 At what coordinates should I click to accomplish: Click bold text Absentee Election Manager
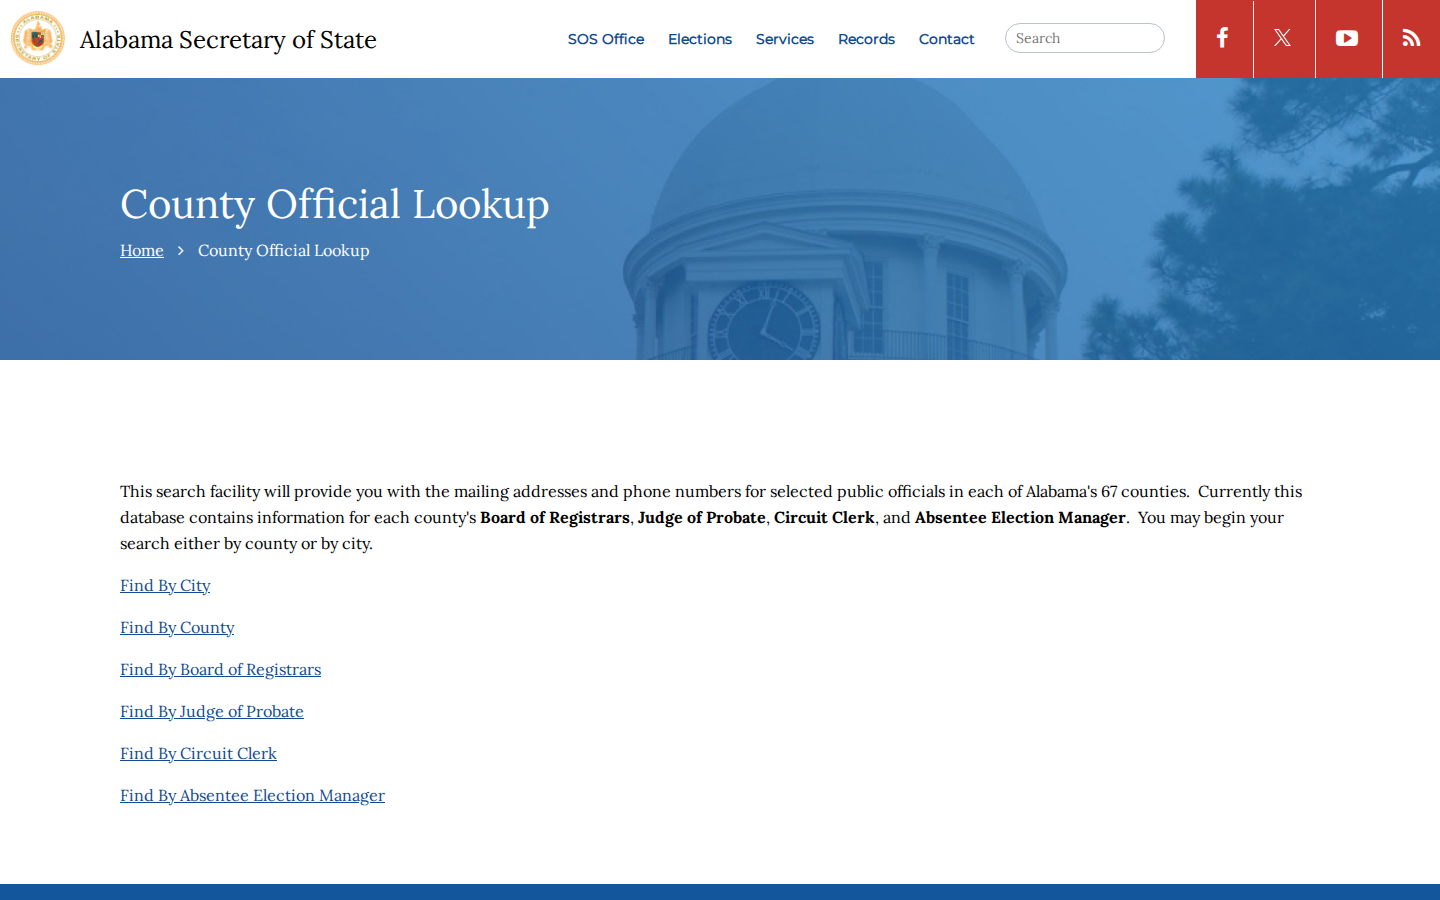(1020, 517)
